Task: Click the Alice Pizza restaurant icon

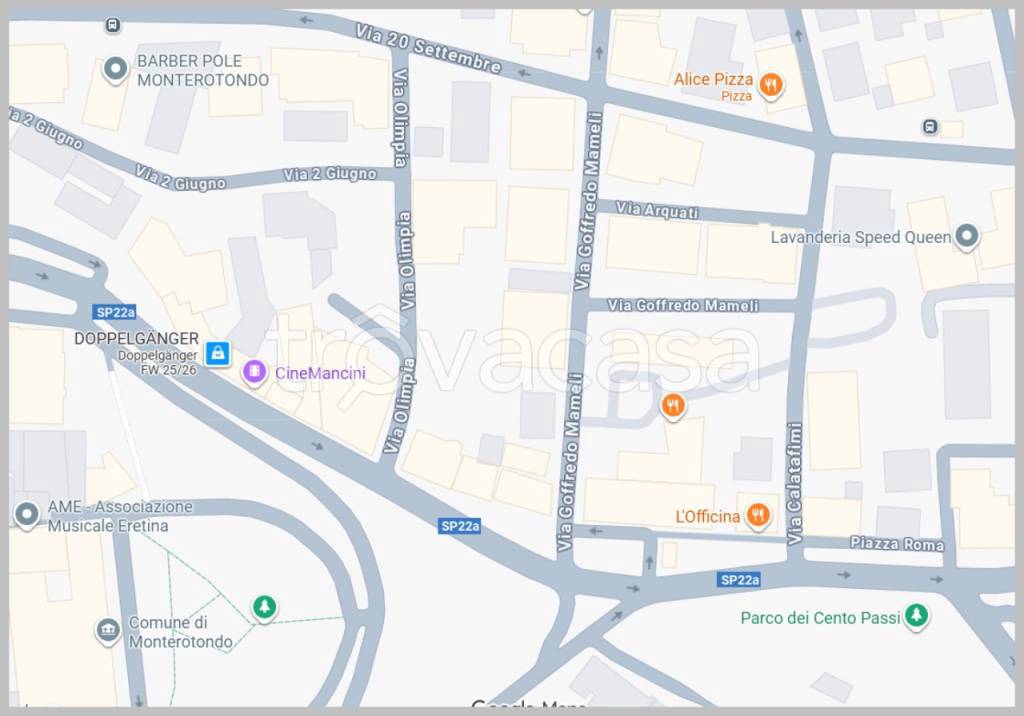Action: point(771,84)
